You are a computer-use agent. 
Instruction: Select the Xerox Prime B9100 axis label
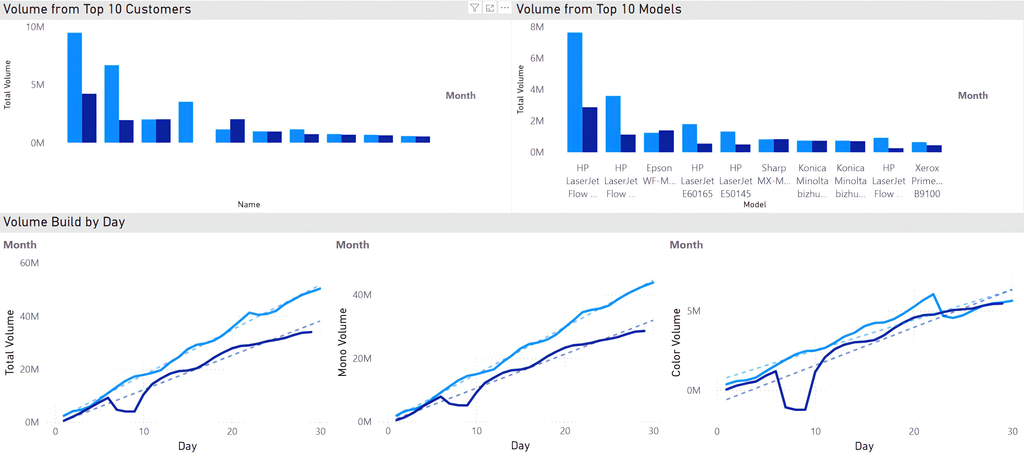click(926, 180)
